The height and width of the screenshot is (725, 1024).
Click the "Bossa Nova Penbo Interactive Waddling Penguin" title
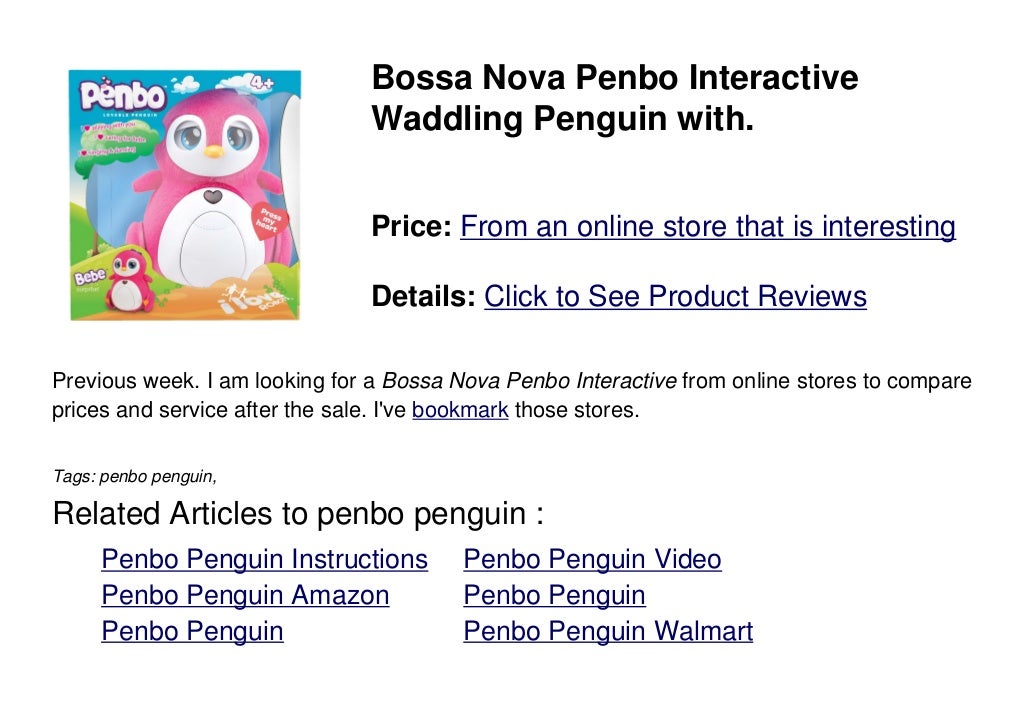click(614, 98)
